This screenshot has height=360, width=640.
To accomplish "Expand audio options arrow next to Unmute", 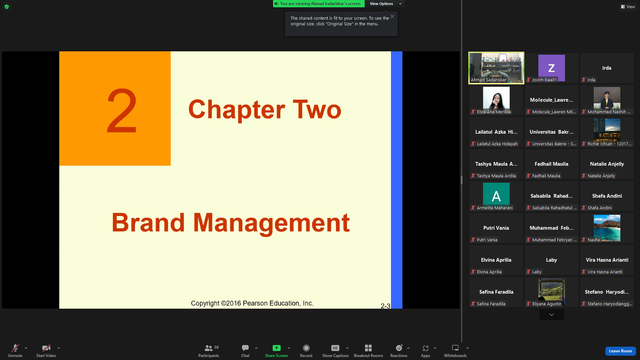I will pos(26,348).
